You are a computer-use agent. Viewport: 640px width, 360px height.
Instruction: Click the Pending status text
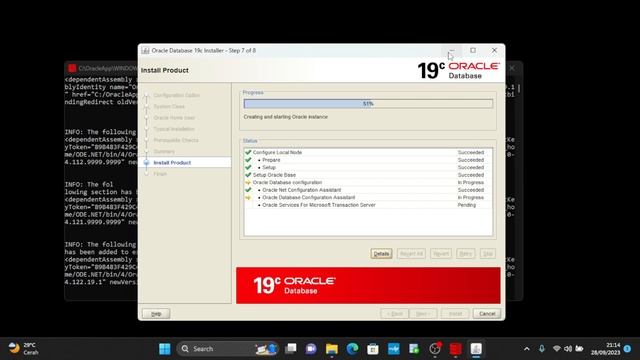467,205
